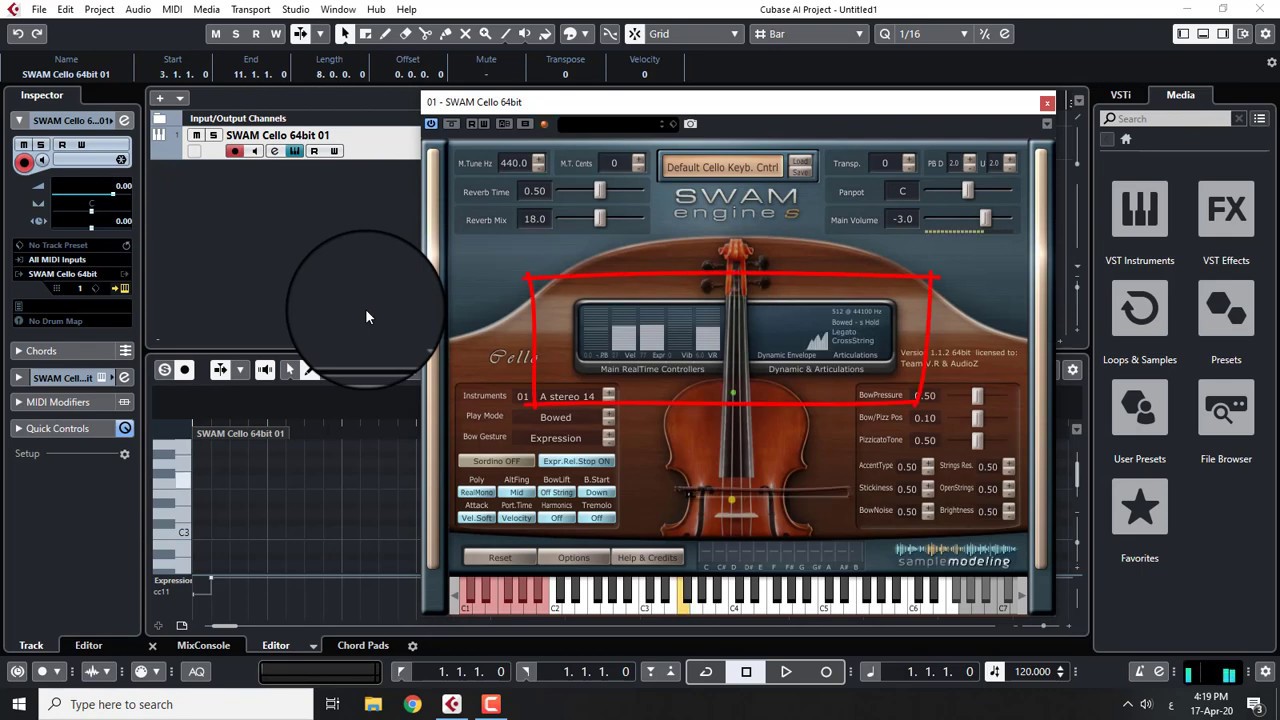Toggle Sordino OFF in SWAM plugin
The width and height of the screenshot is (1280, 720).
coord(496,461)
